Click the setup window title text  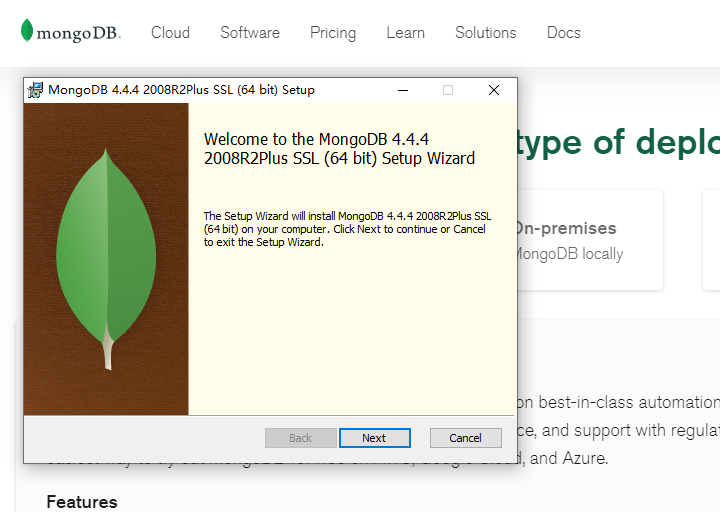tap(181, 90)
